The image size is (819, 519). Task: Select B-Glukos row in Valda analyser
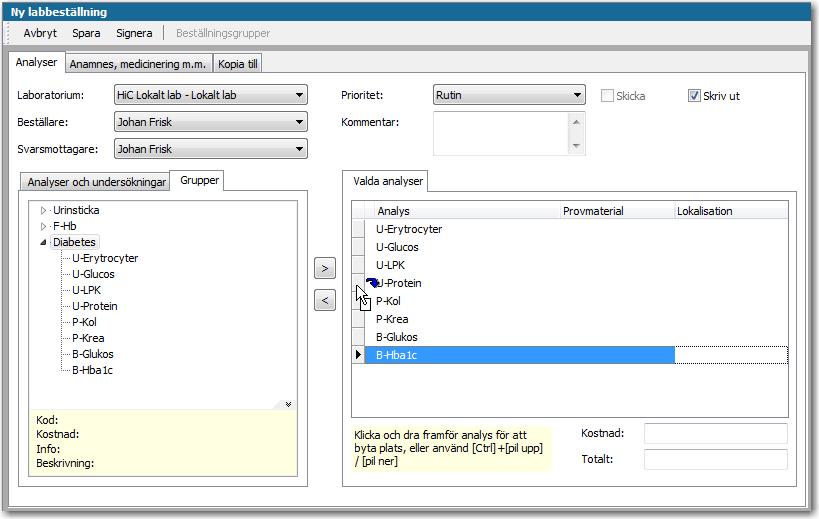click(576, 337)
